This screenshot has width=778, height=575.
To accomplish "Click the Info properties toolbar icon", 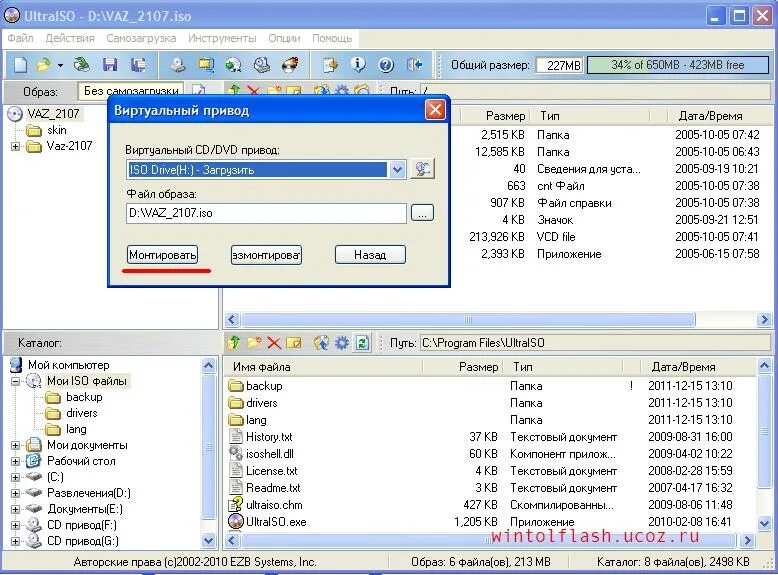I will coord(358,64).
